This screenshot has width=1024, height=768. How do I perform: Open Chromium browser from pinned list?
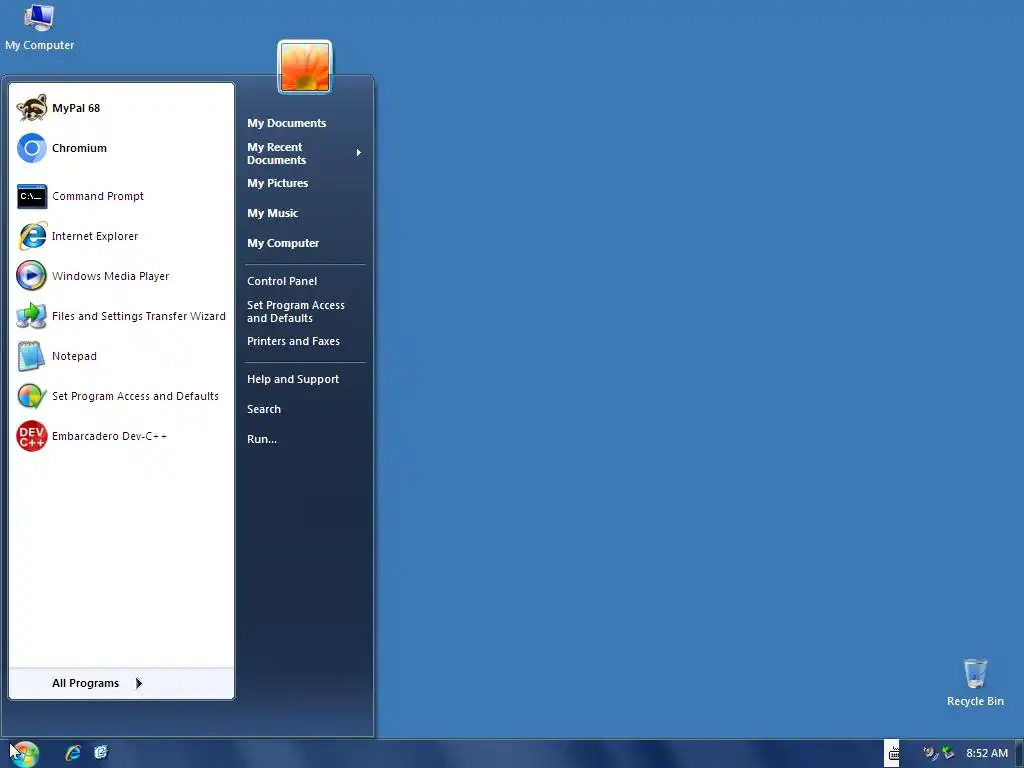point(121,148)
